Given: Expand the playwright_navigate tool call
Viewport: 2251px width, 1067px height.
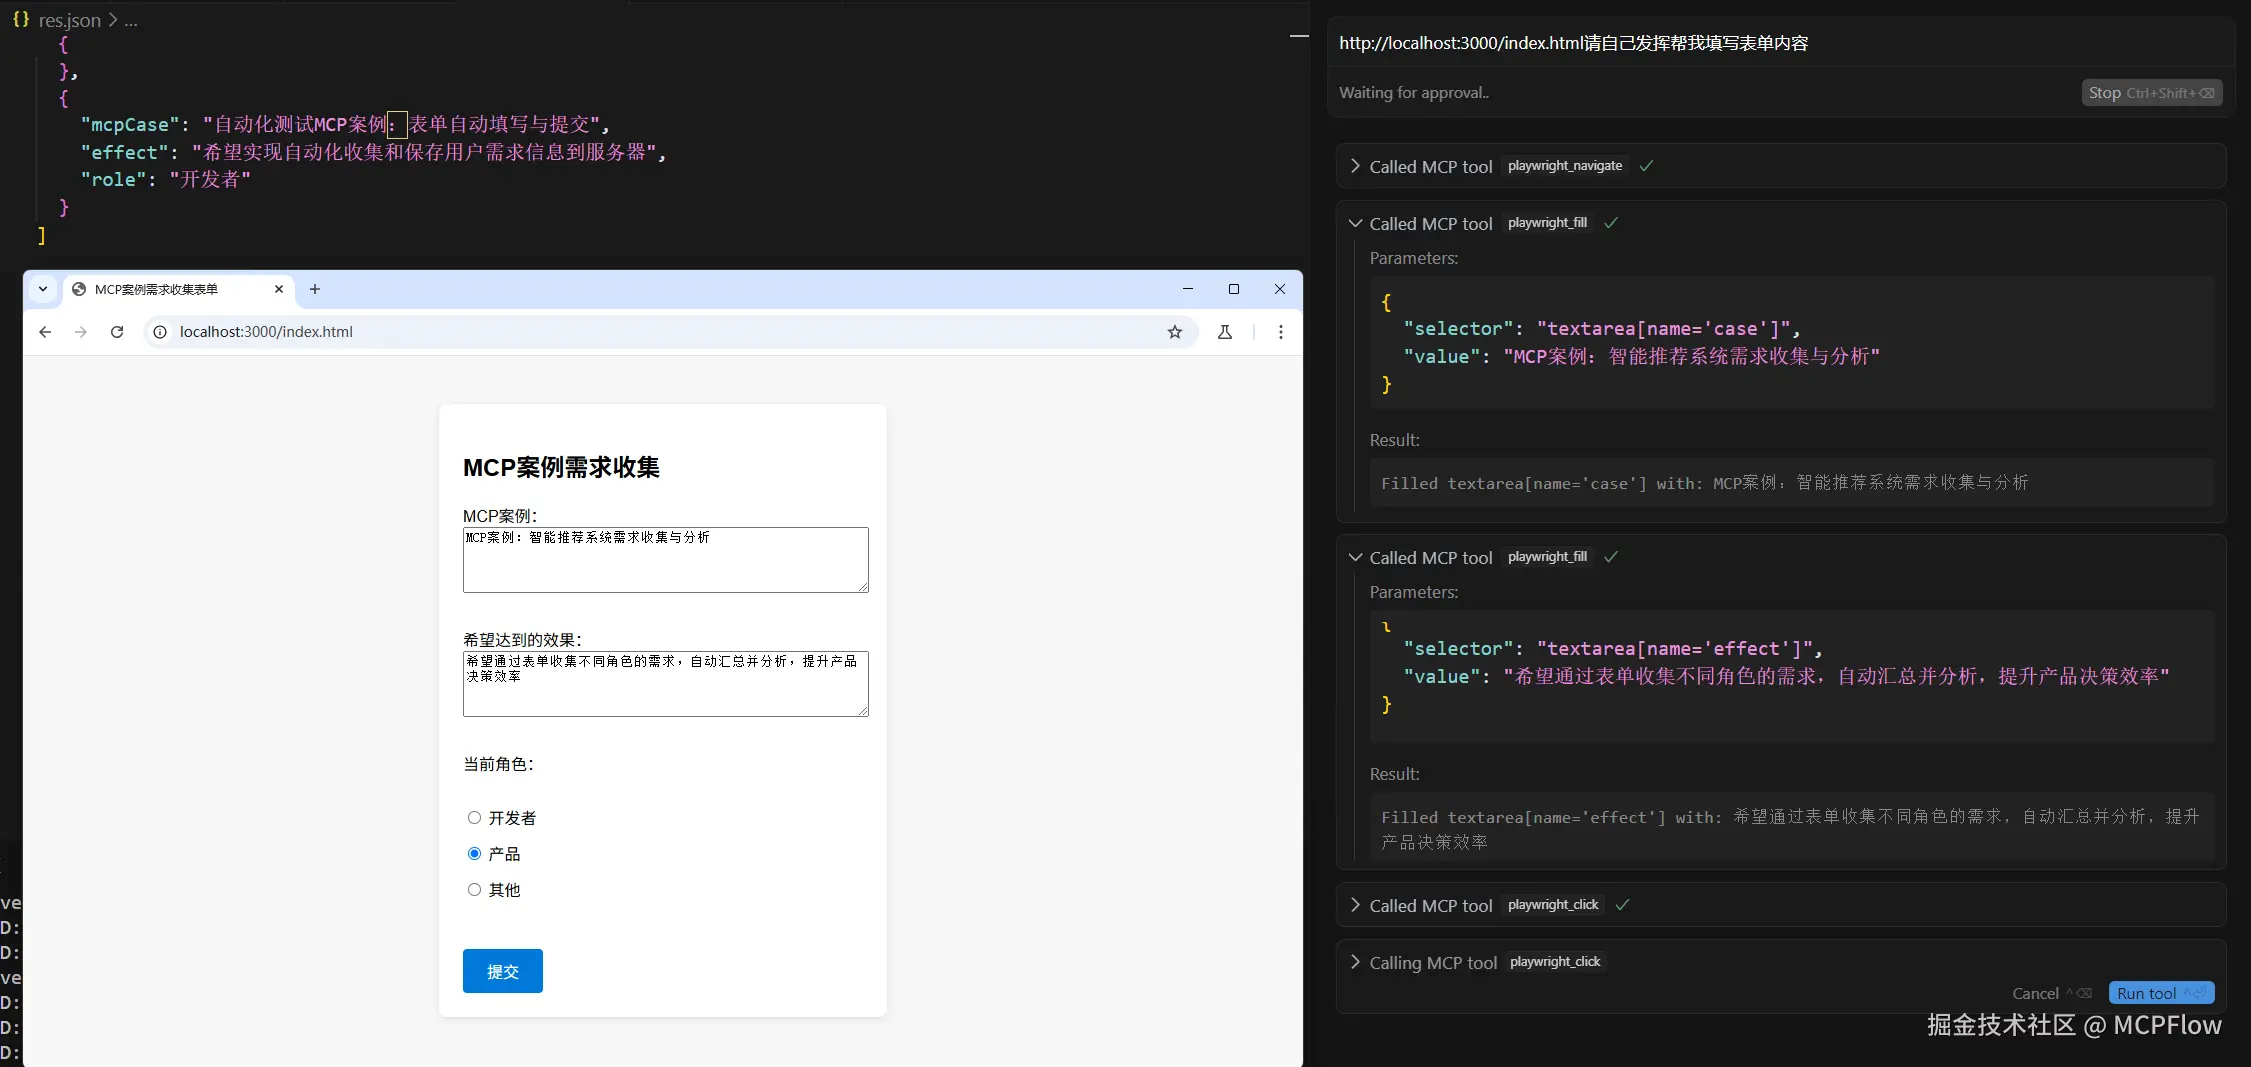Looking at the screenshot, I should pyautogui.click(x=1355, y=166).
